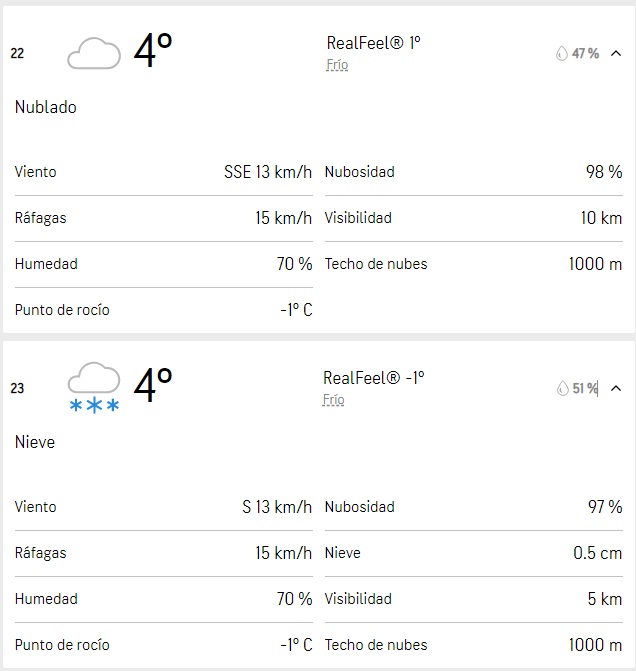Click the Nieve 0.5 cm row
636x671 pixels.
point(473,553)
